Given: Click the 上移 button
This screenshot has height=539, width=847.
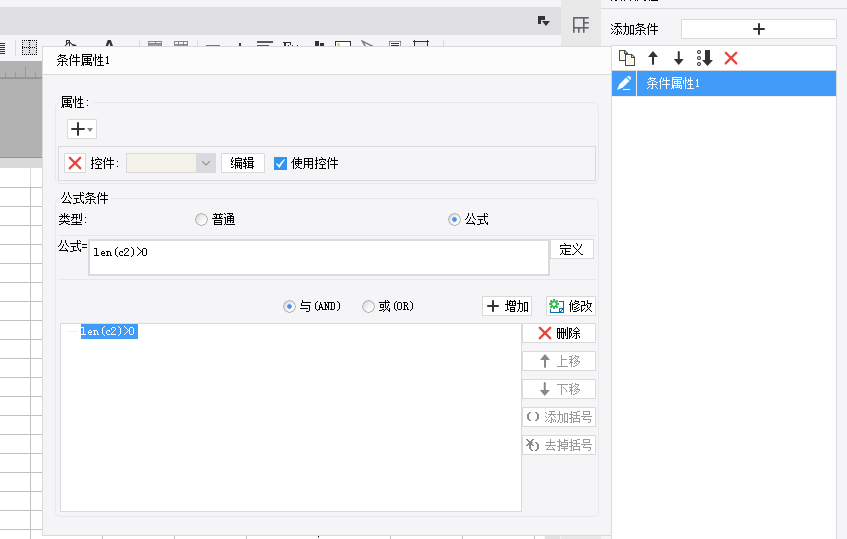Looking at the screenshot, I should [x=559, y=361].
